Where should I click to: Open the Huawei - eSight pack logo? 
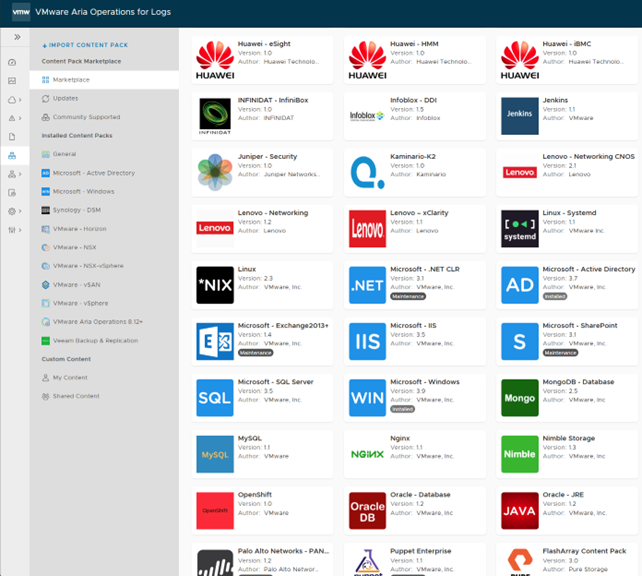point(215,60)
